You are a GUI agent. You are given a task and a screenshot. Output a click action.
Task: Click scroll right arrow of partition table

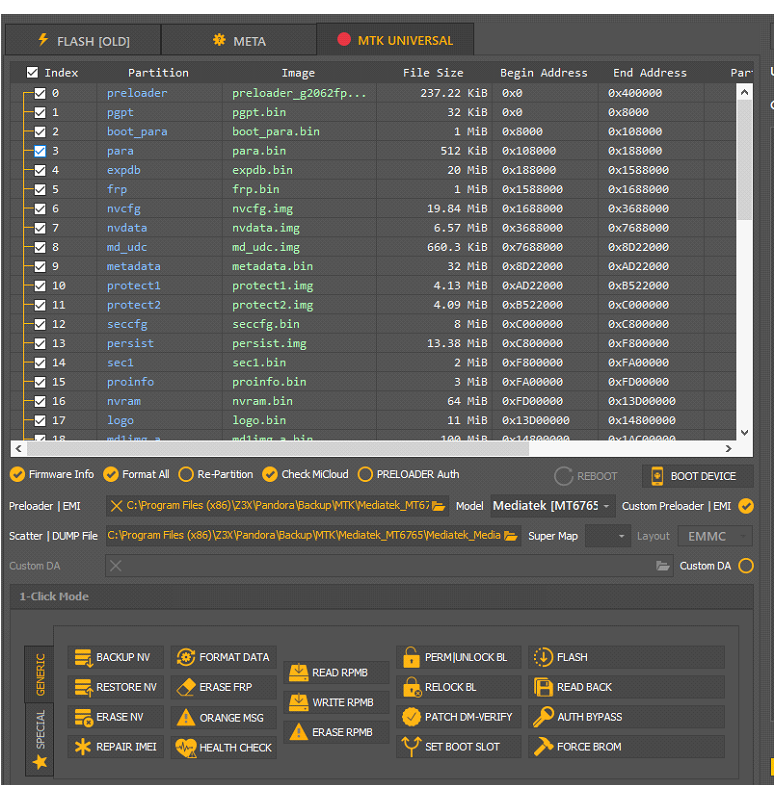point(728,449)
